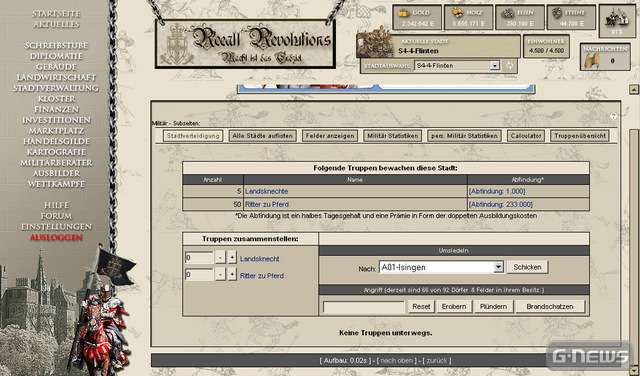Click the Holz wood resource icon
Screen dimensions: 640x376
(457, 12)
